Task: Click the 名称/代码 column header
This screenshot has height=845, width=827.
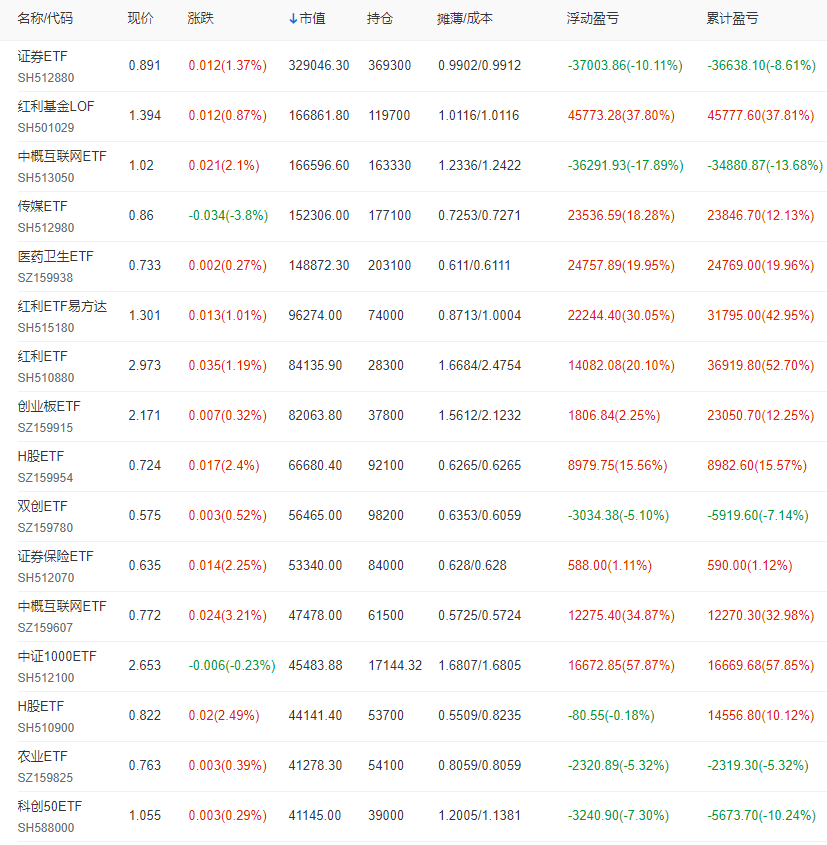Action: point(45,18)
